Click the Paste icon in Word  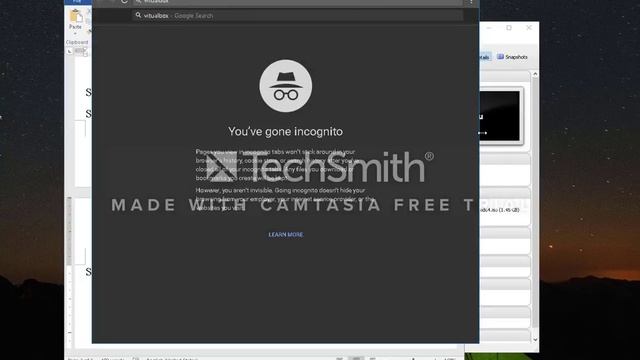[75, 17]
